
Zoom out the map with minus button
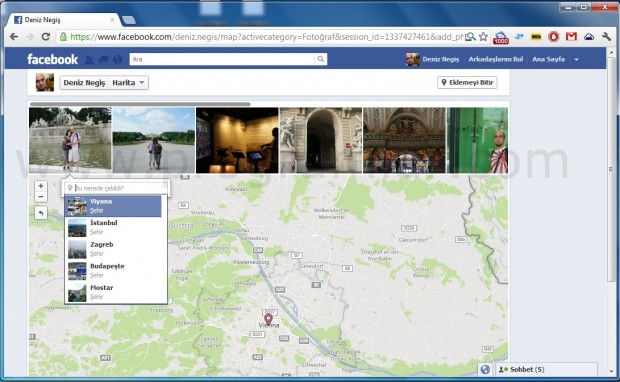point(41,197)
